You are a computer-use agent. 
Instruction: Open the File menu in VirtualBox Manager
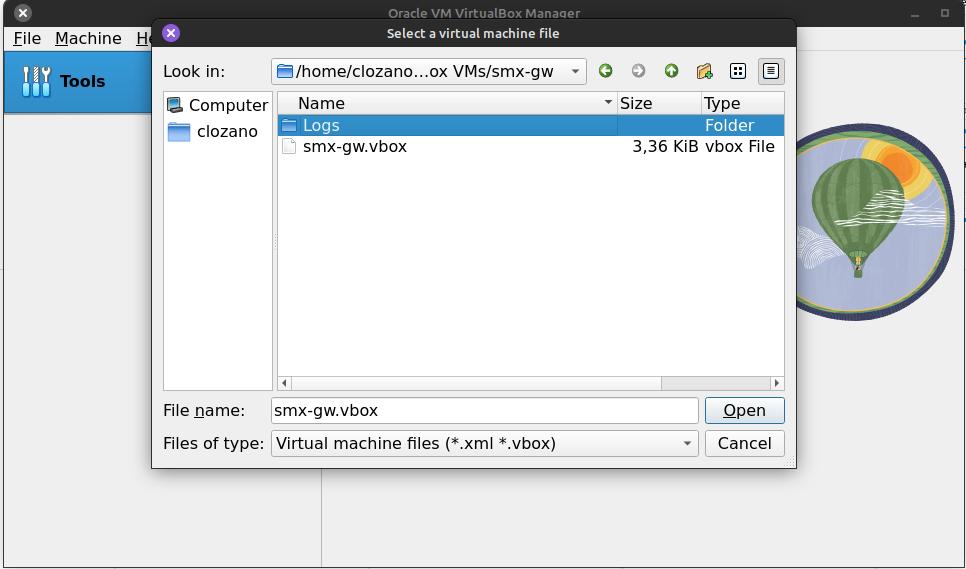tap(27, 38)
